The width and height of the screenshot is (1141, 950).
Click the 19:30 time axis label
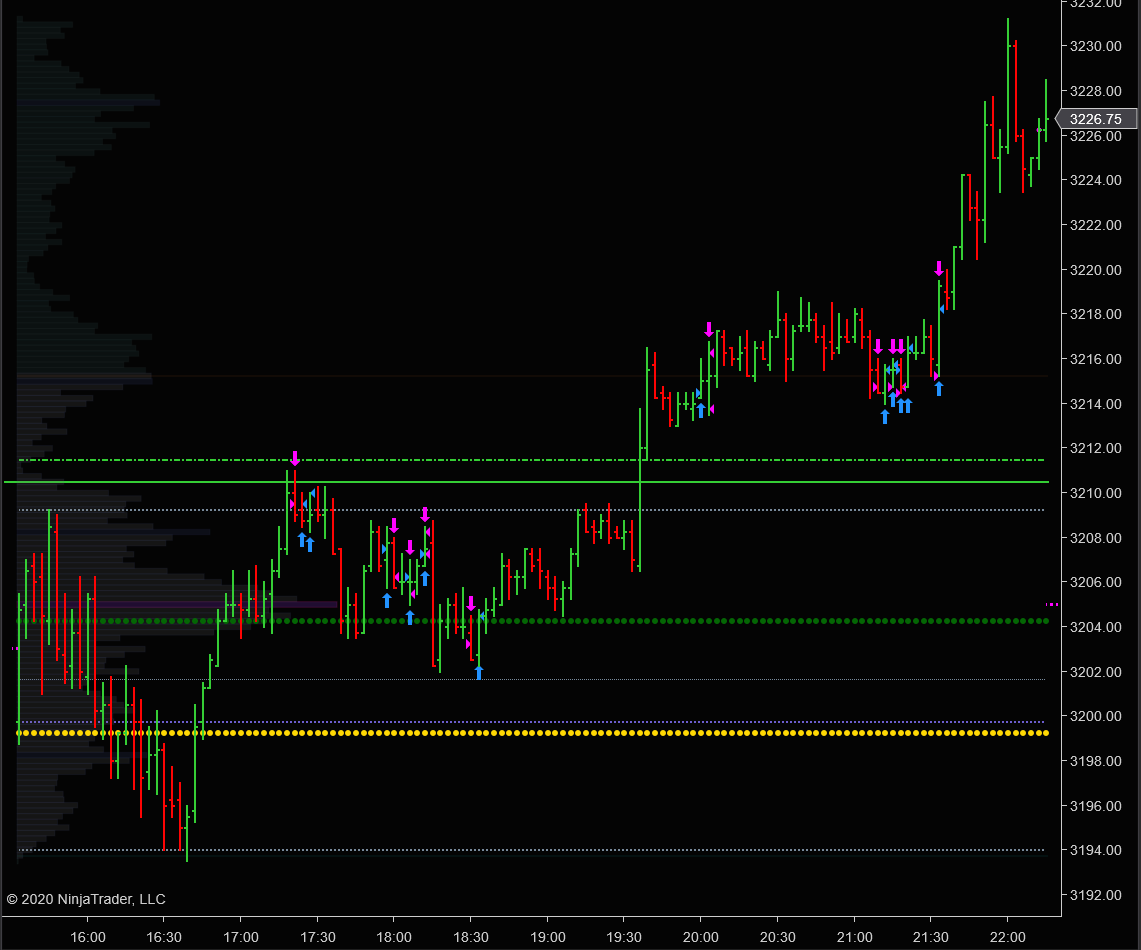[624, 937]
